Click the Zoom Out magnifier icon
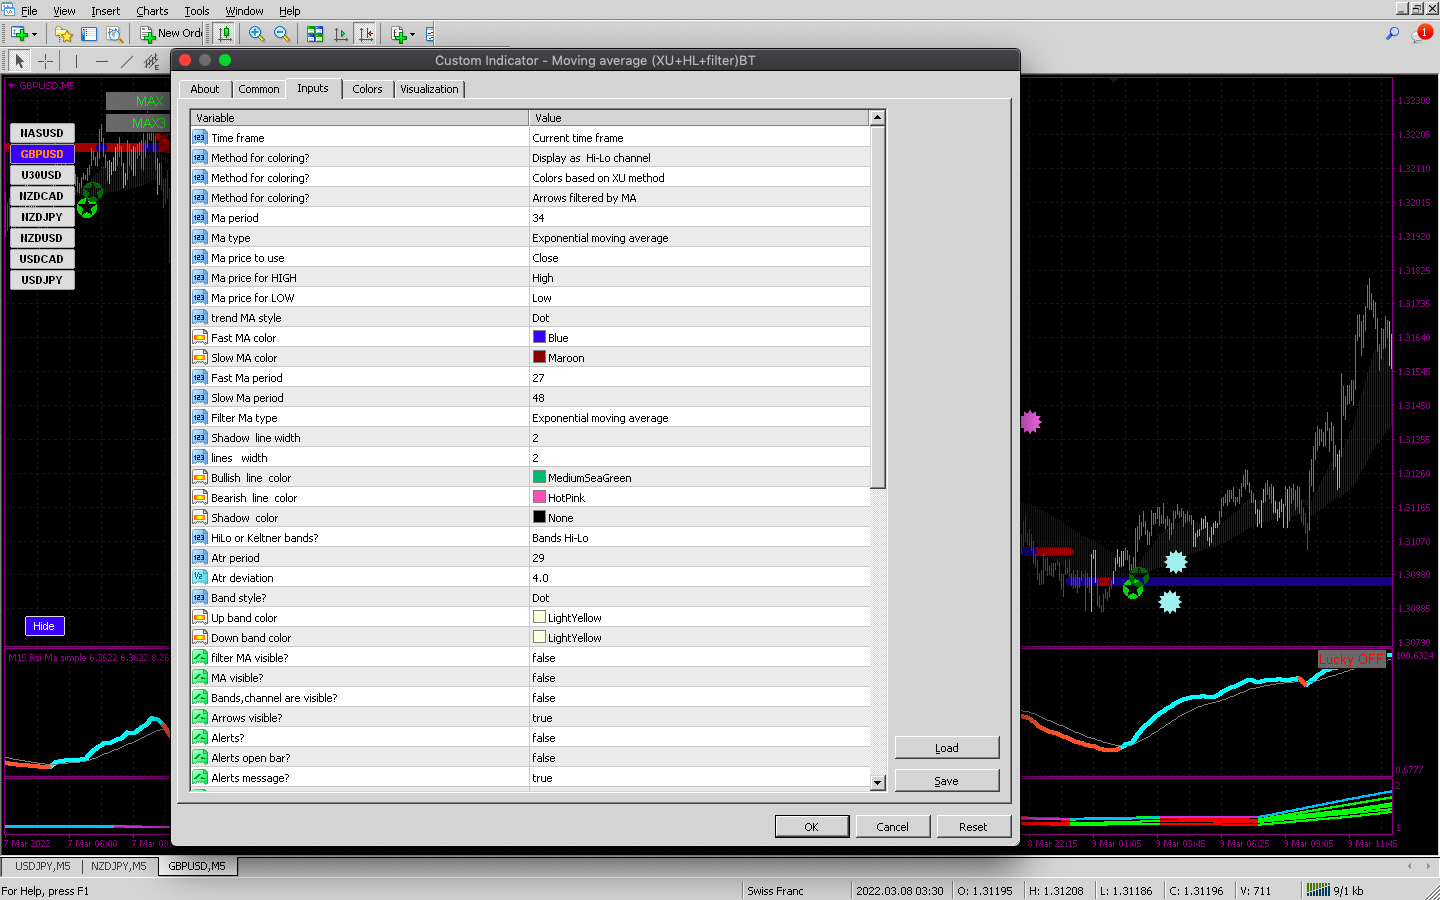The image size is (1440, 900). (x=282, y=34)
